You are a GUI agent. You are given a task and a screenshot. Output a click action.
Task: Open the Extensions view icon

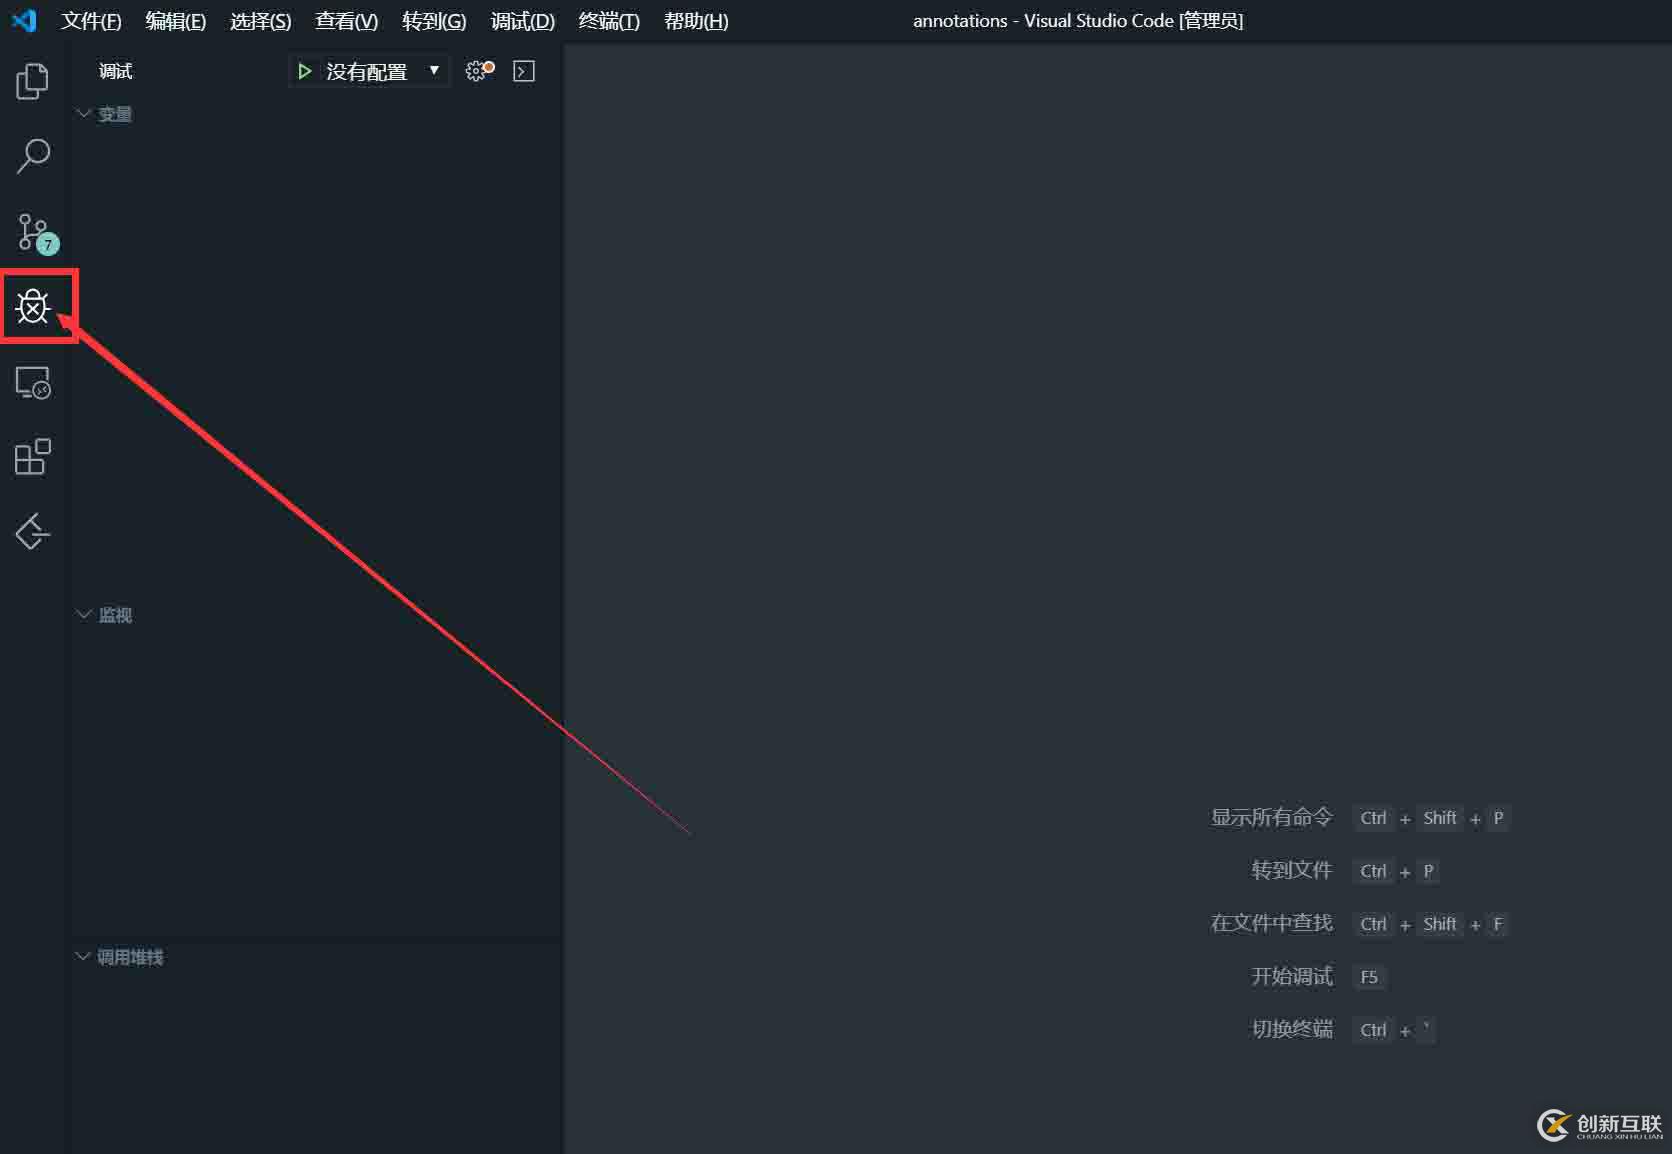pos(32,457)
